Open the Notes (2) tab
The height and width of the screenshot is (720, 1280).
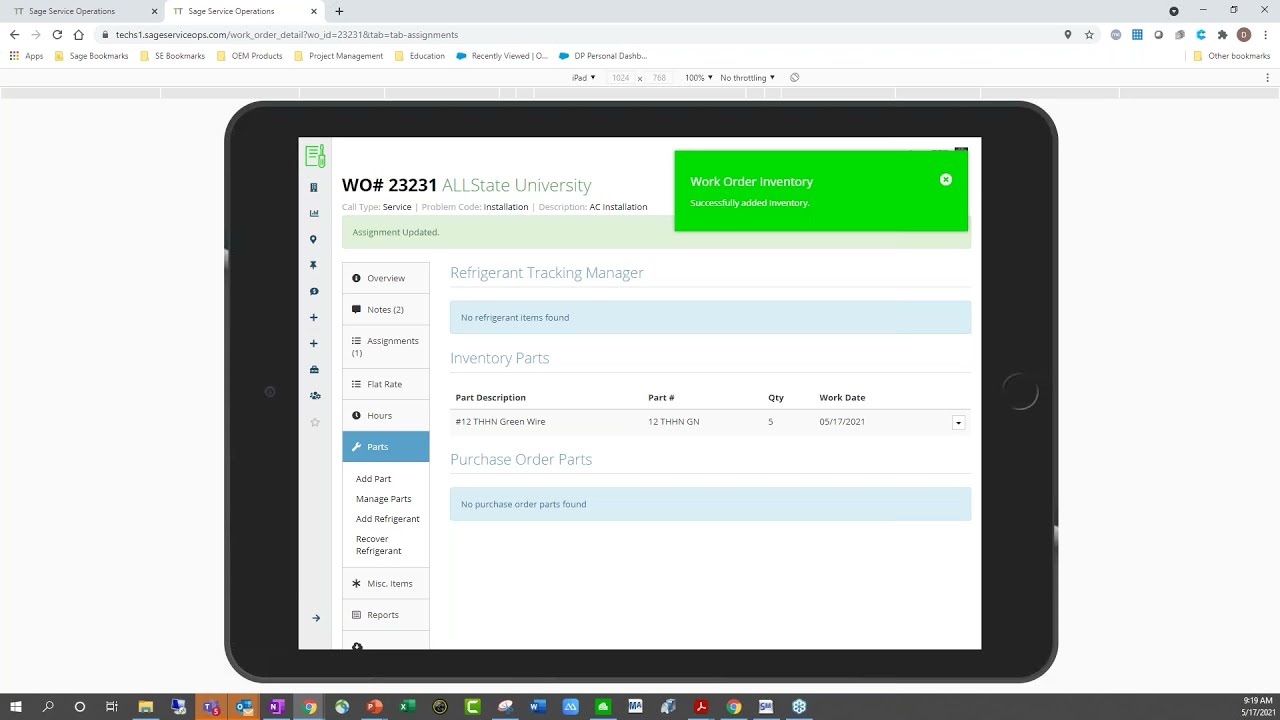point(386,309)
